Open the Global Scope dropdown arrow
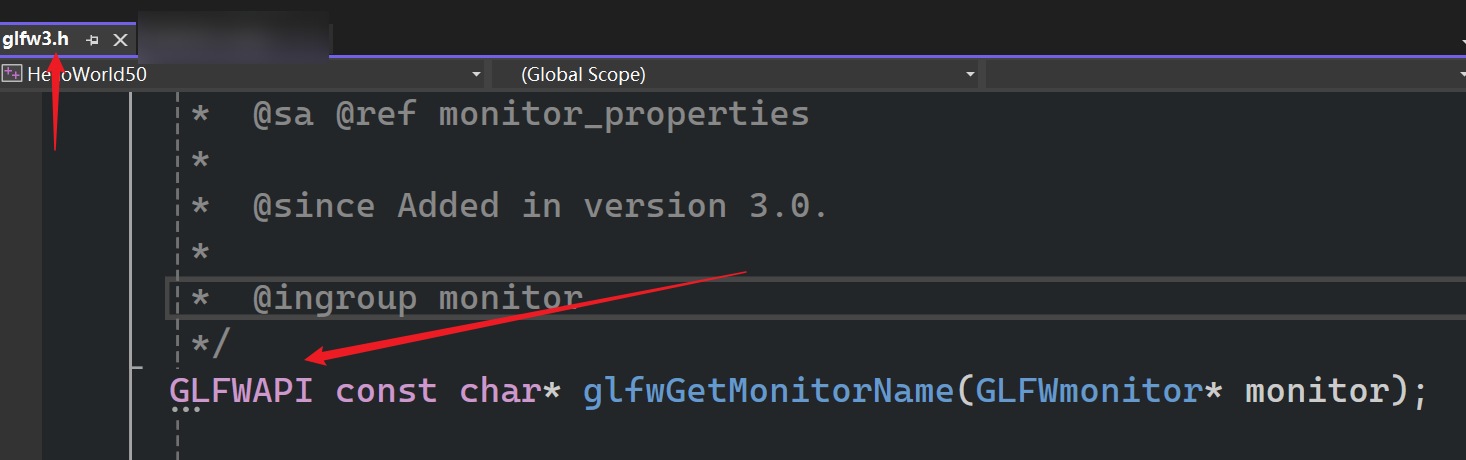 tap(970, 75)
